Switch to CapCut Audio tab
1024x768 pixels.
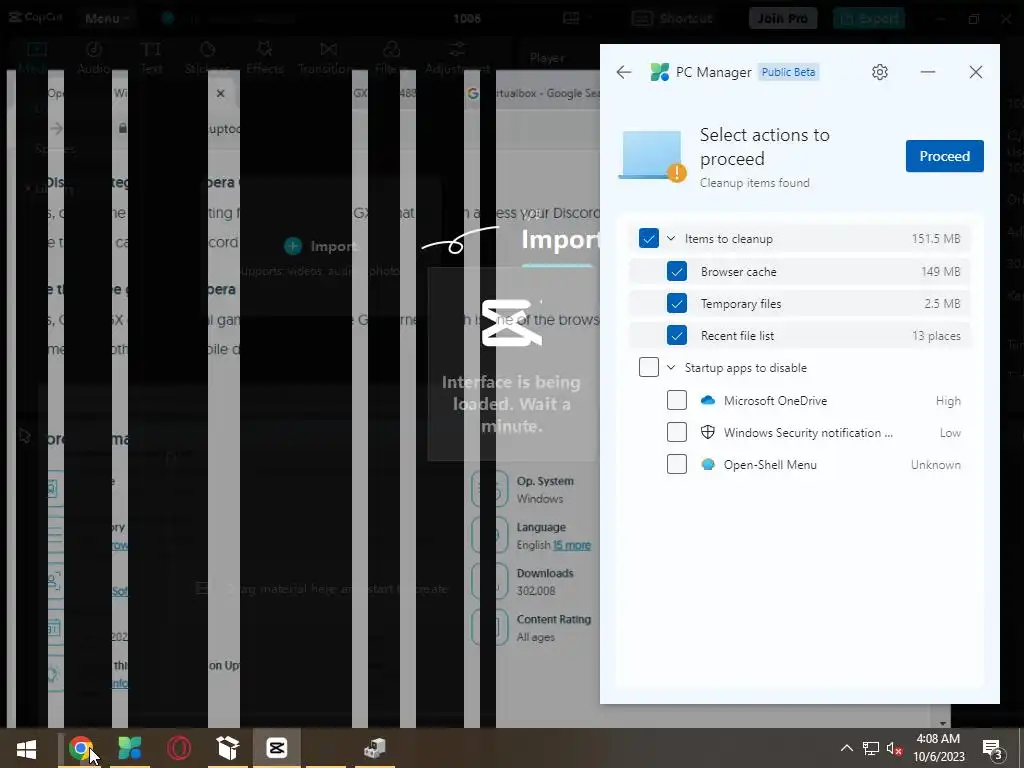93,57
